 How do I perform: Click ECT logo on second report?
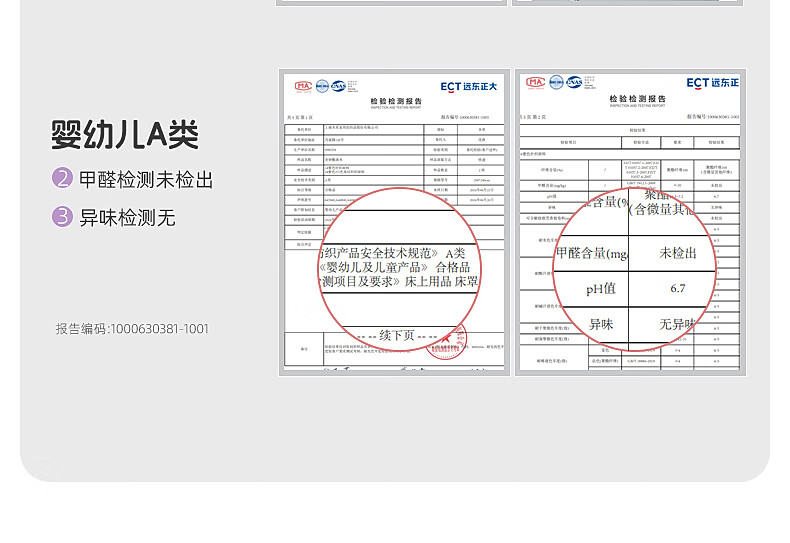(712, 83)
